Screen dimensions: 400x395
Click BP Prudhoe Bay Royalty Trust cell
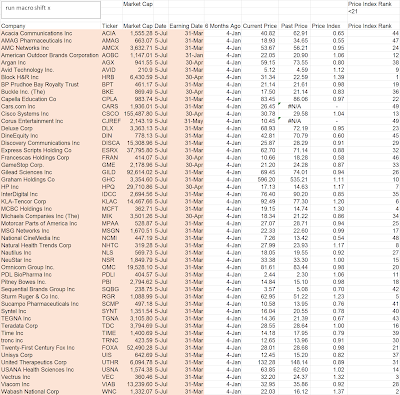[x=51, y=85]
